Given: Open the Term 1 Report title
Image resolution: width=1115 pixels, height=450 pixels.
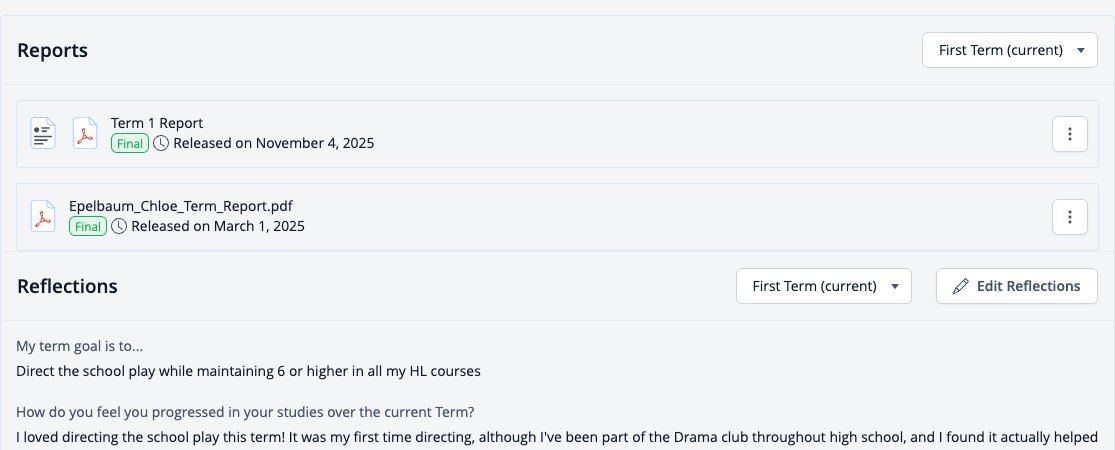Looking at the screenshot, I should [x=157, y=123].
